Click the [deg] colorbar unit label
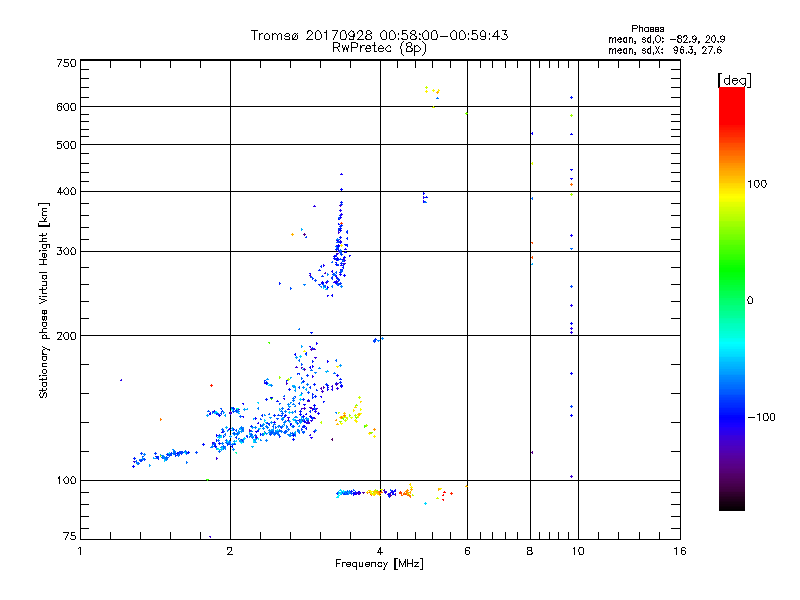Viewport: 800px width, 600px height. pos(734,80)
